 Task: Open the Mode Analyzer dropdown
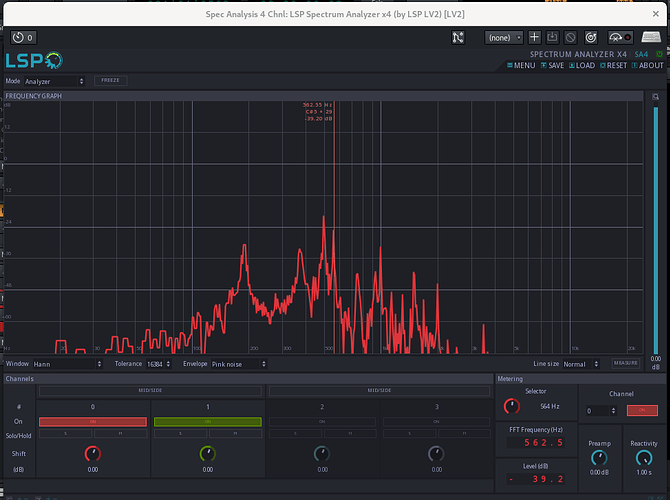55,81
